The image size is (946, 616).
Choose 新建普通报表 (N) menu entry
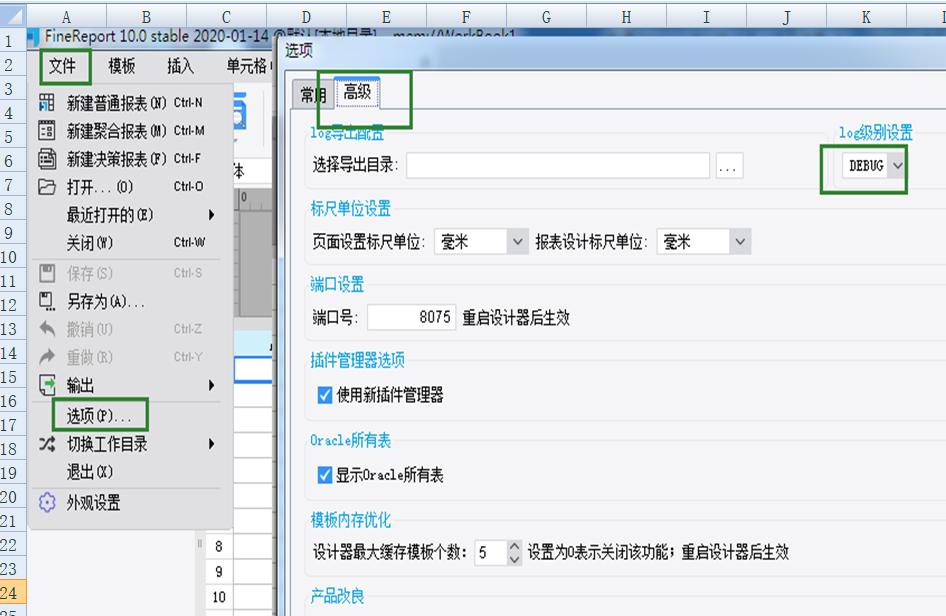(x=130, y=103)
